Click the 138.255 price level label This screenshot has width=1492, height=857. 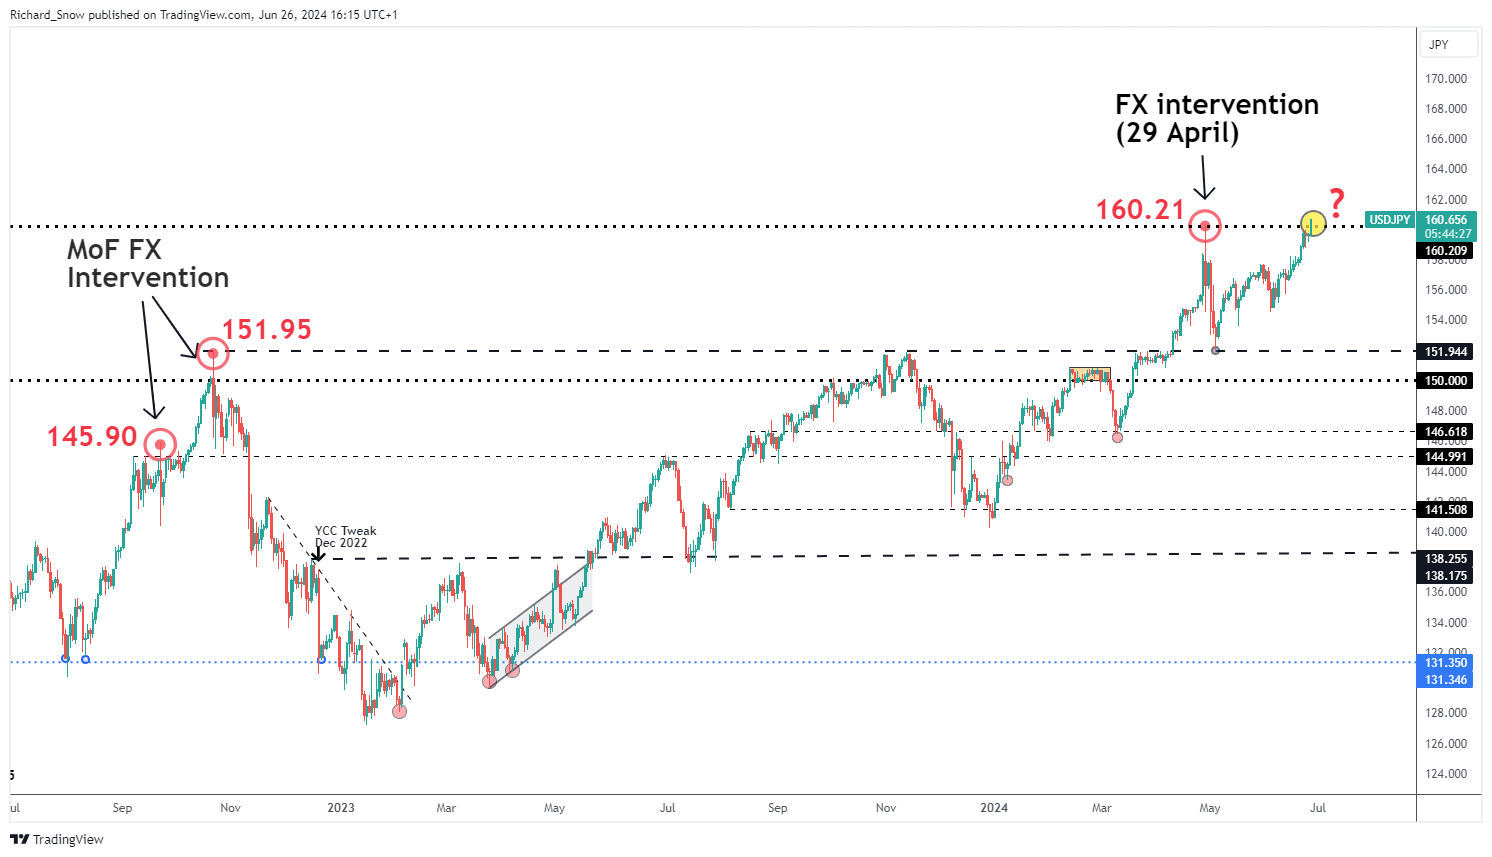coord(1446,560)
